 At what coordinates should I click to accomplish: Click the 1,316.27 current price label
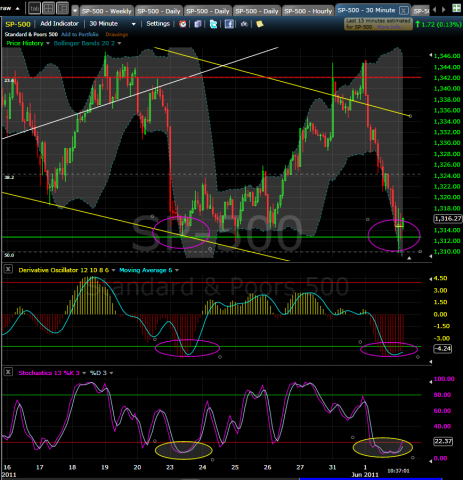tap(448, 219)
